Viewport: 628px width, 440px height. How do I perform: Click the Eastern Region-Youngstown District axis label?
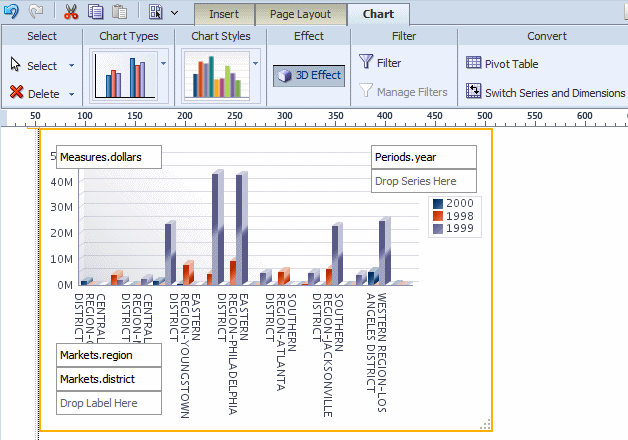click(184, 356)
